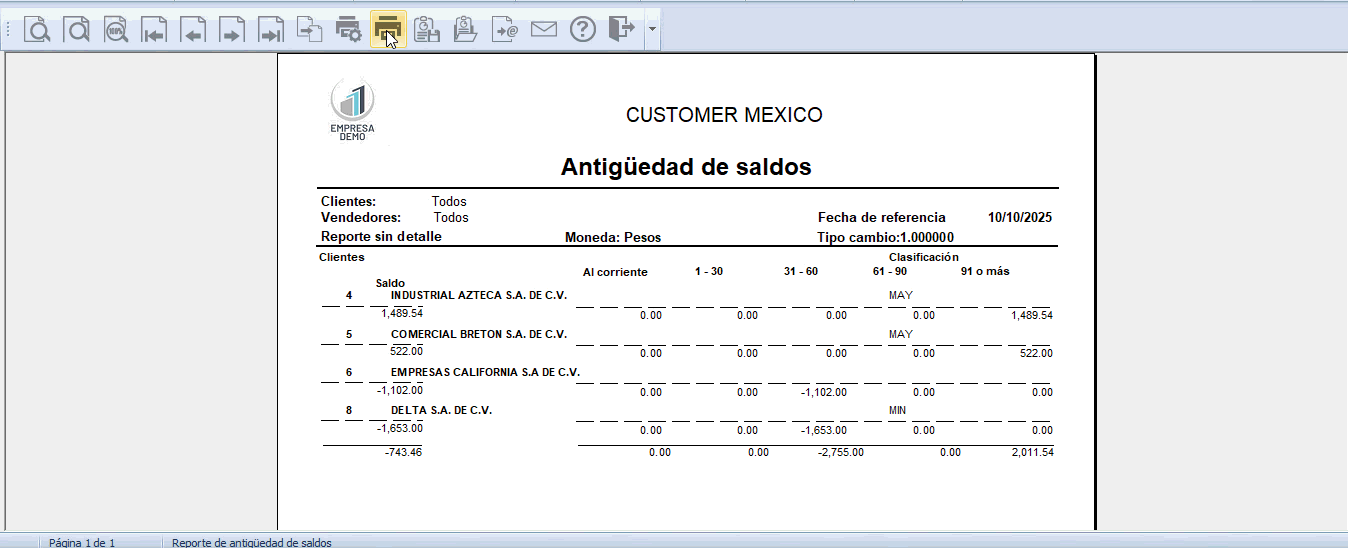The width and height of the screenshot is (1348, 548).
Task: Click the go-to-page icon
Action: pos(310,30)
